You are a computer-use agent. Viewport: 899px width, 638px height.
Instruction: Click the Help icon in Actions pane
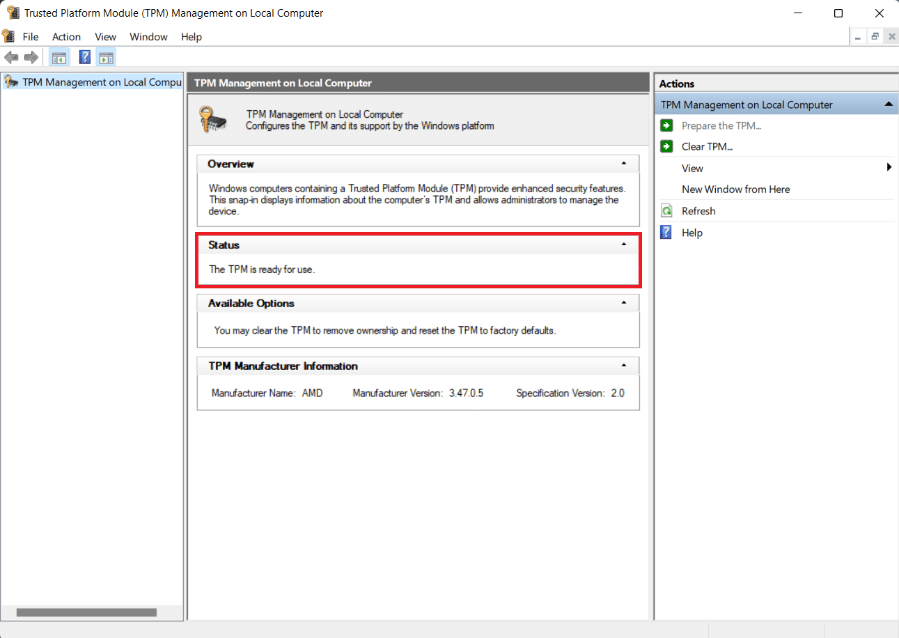[x=667, y=233]
